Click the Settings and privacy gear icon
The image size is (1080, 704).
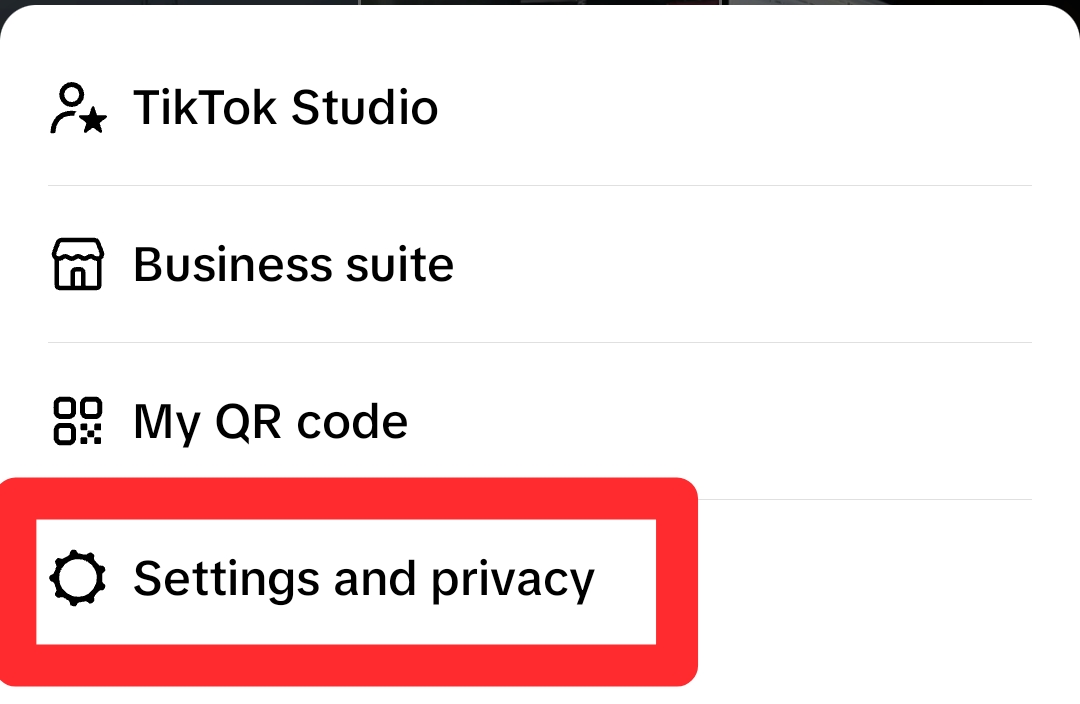78,578
